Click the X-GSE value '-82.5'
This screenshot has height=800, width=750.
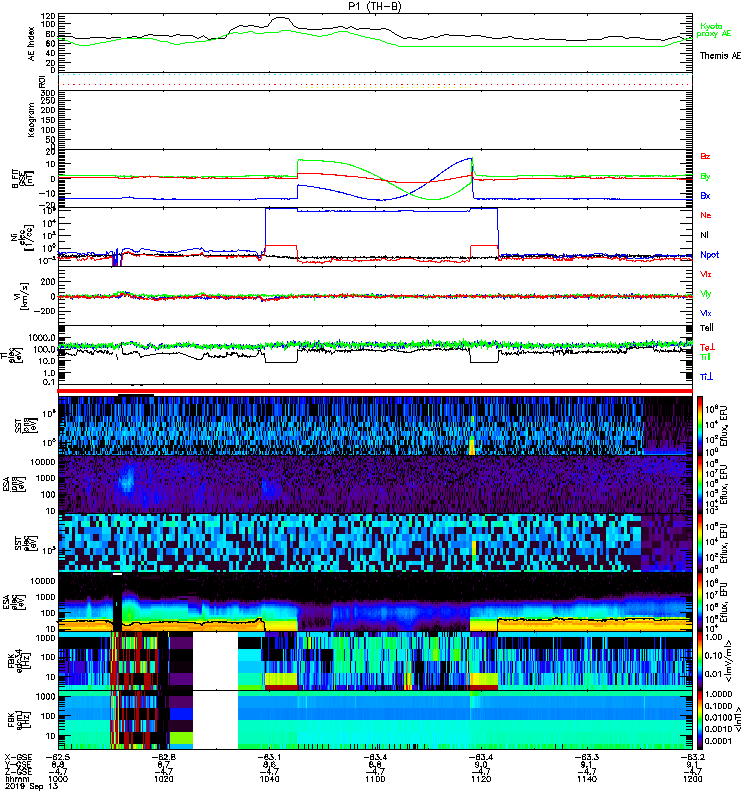pos(58,757)
